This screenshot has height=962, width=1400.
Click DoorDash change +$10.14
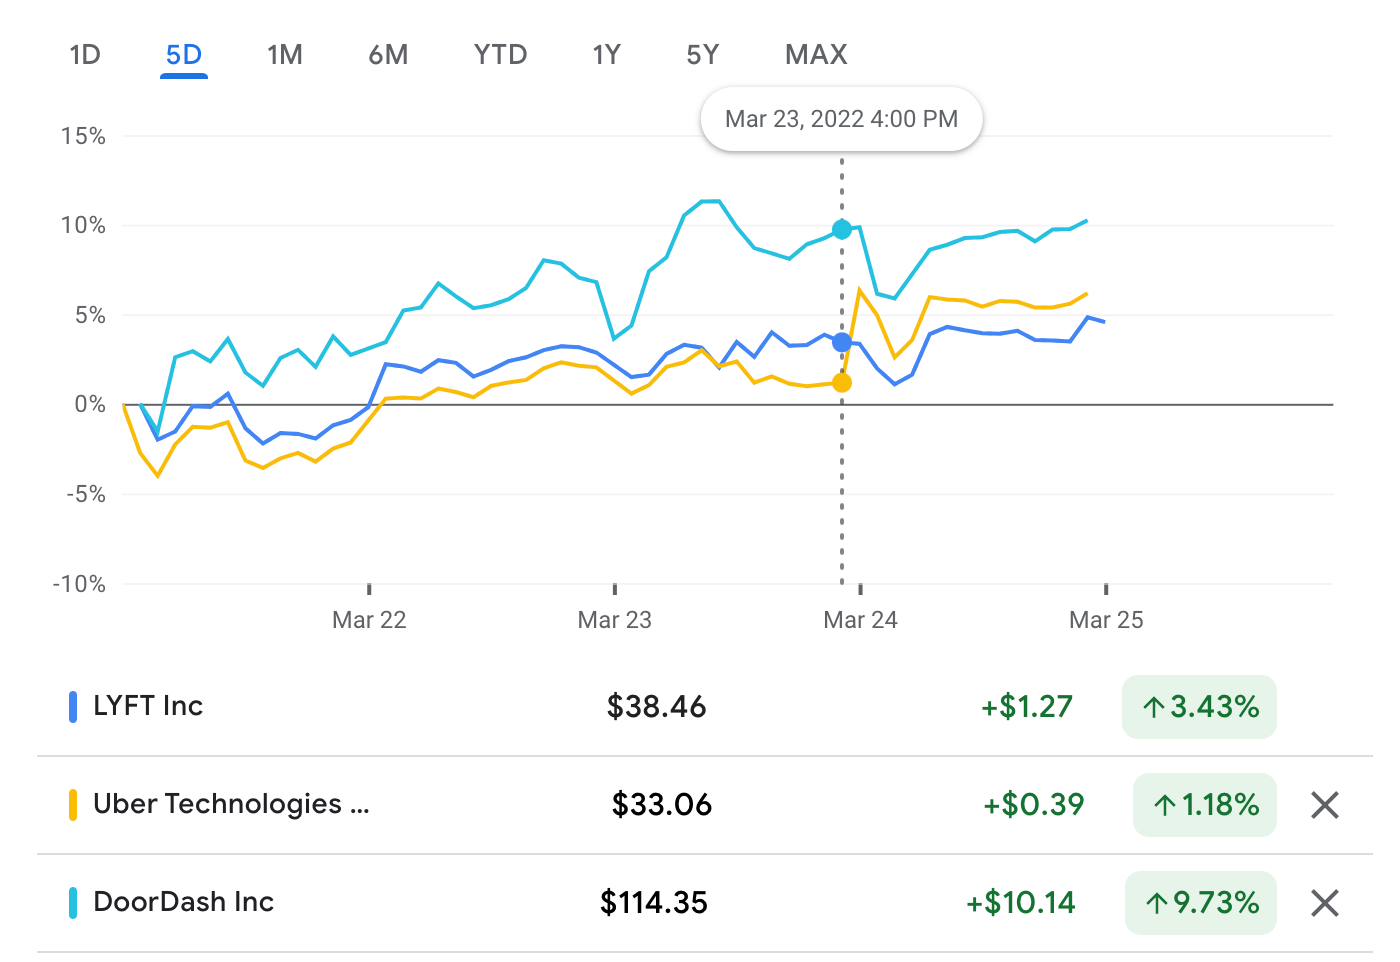[1021, 903]
